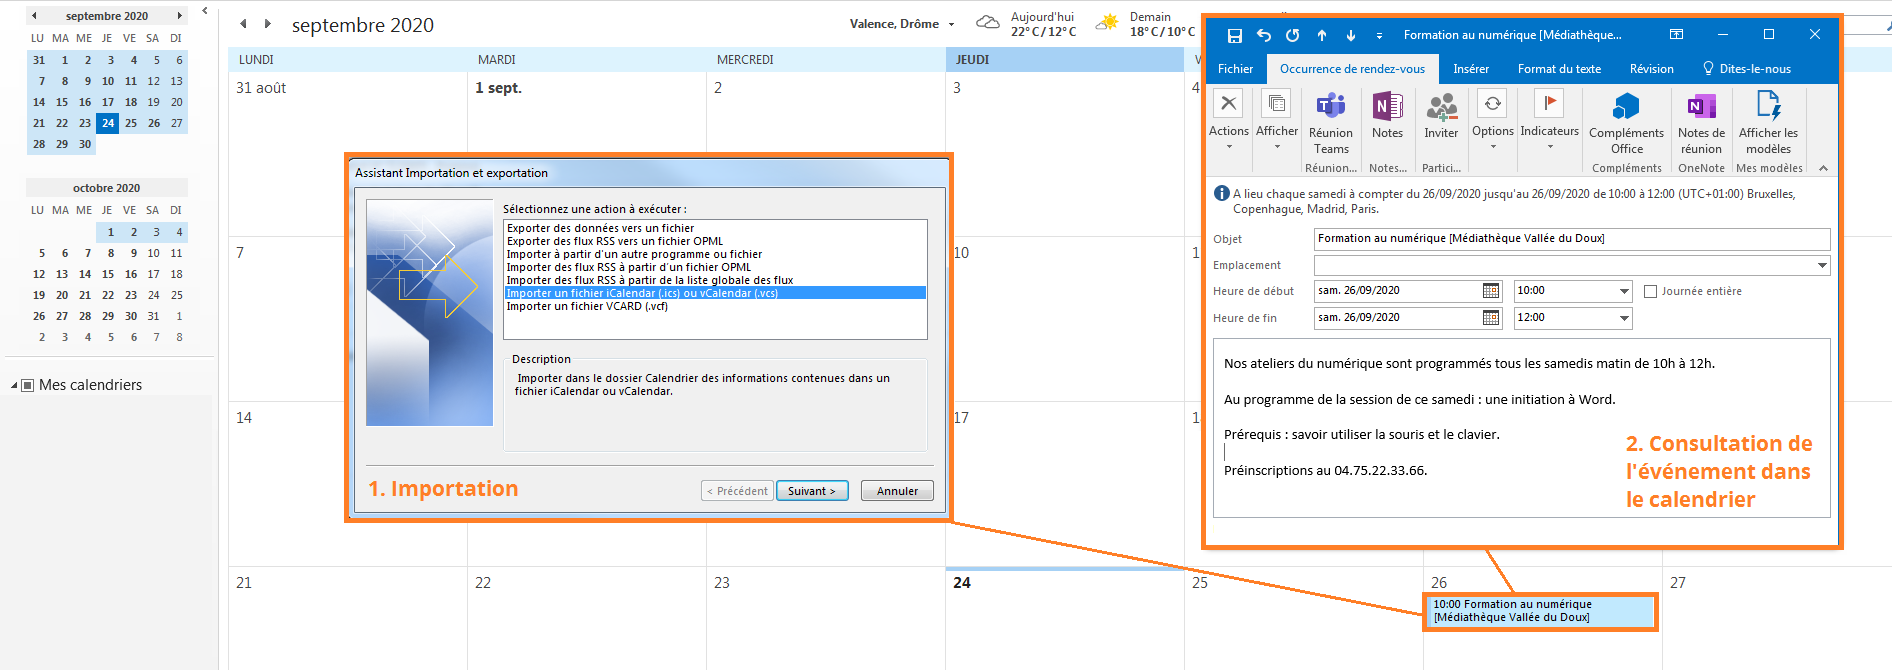Select Exporter des données vers un fichier
This screenshot has height=670, width=1892.
600,228
